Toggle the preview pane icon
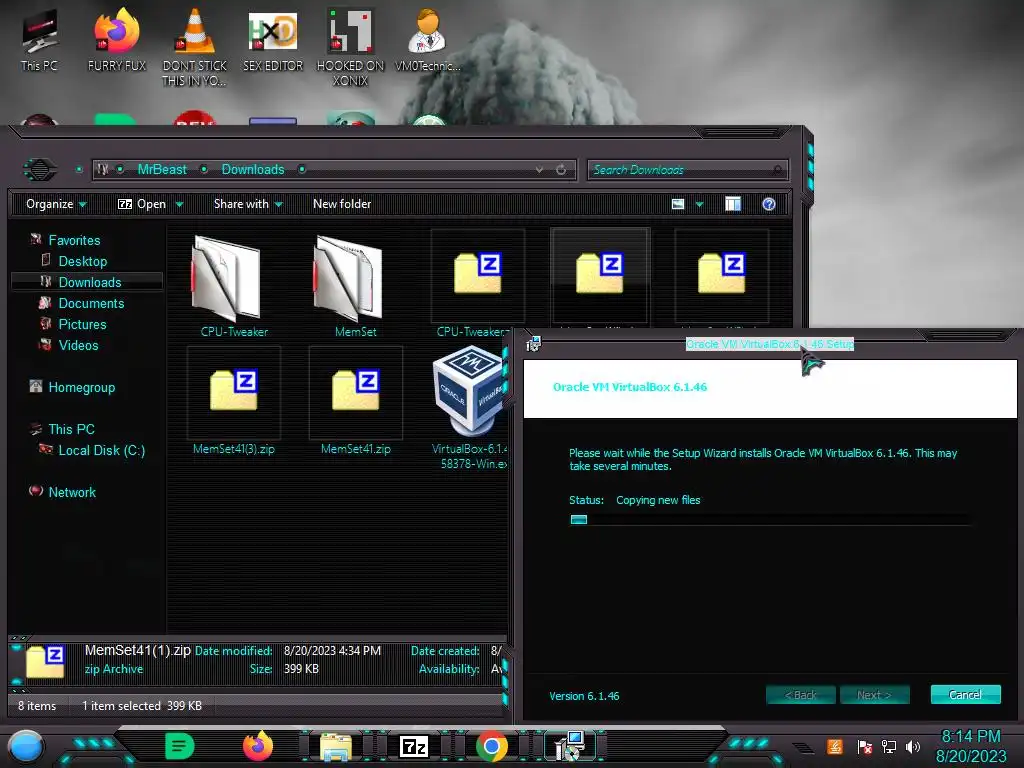Viewport: 1024px width, 768px height. [733, 204]
